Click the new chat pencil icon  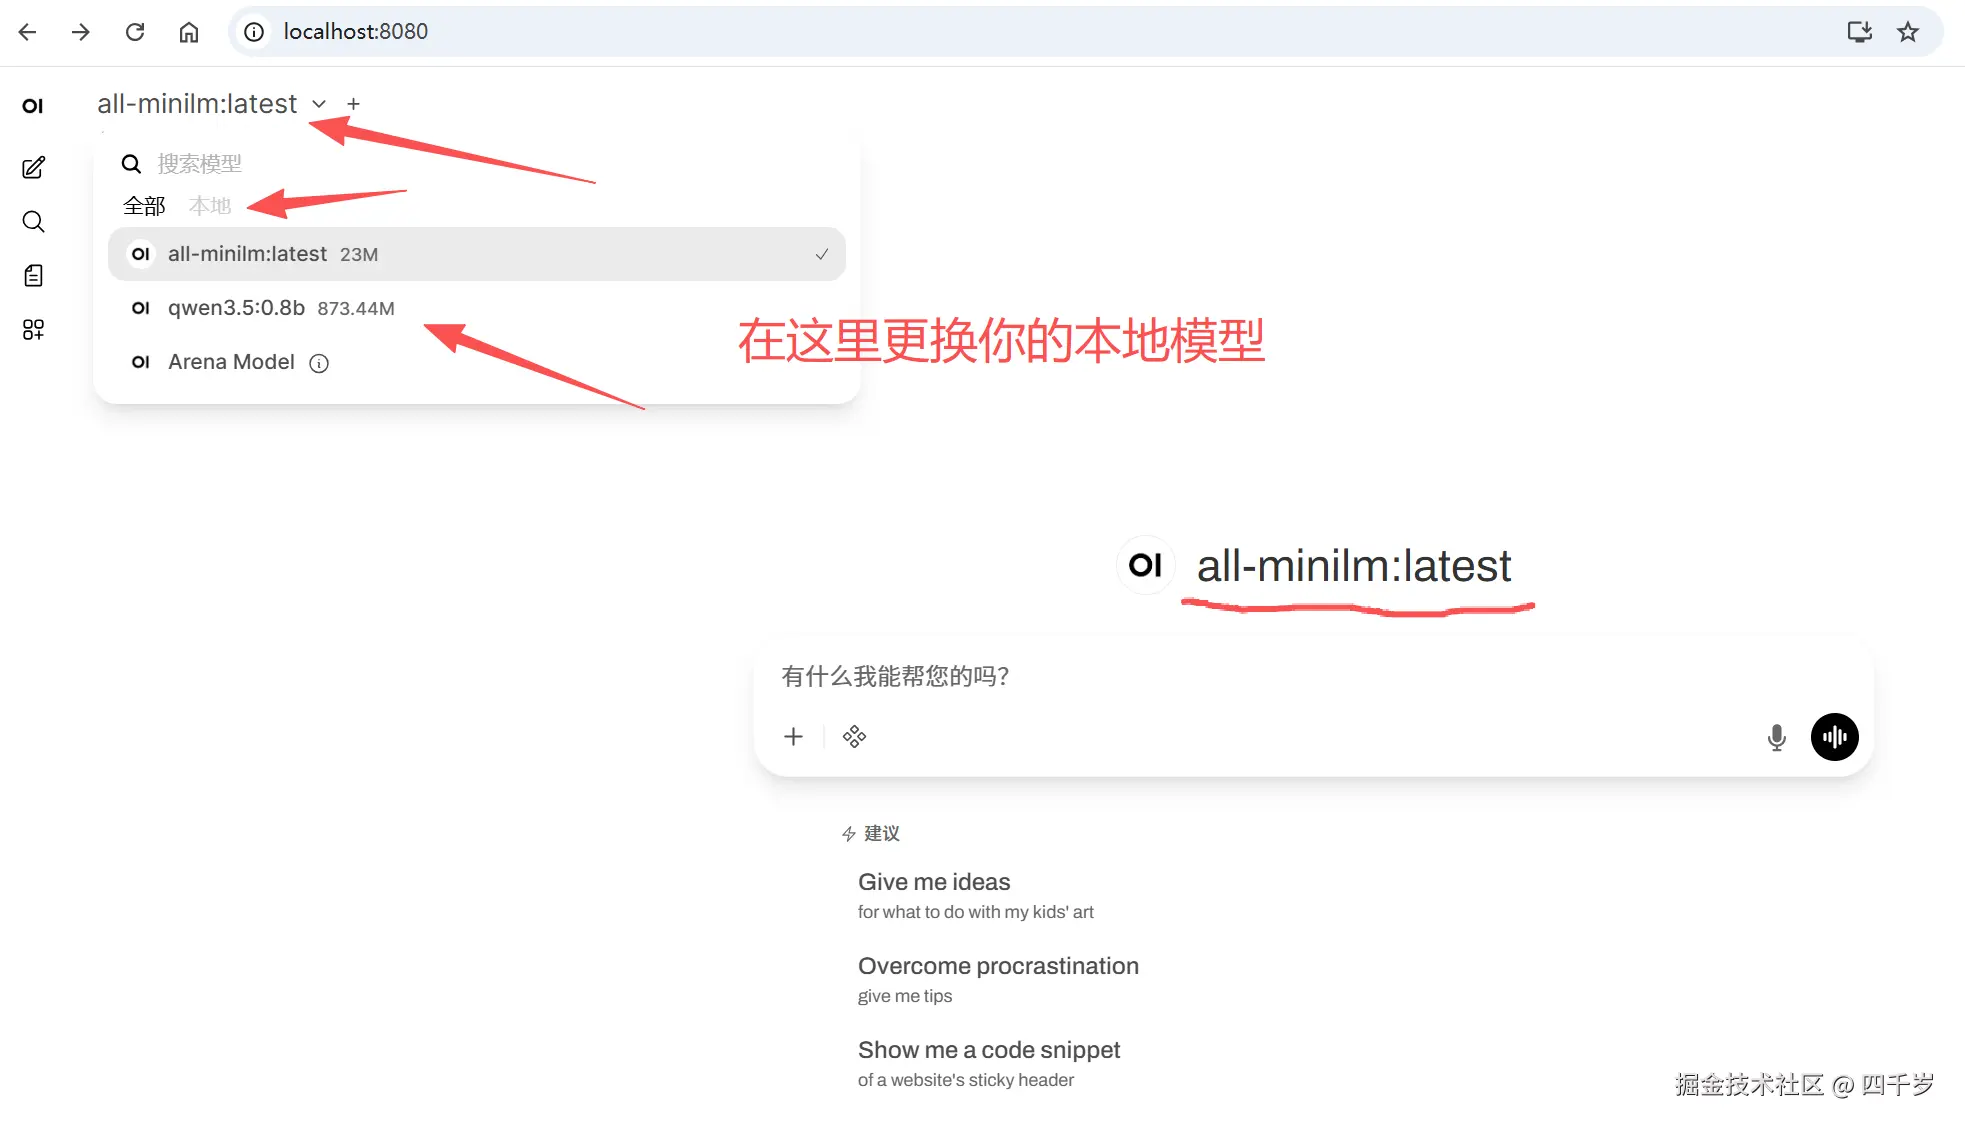(33, 167)
